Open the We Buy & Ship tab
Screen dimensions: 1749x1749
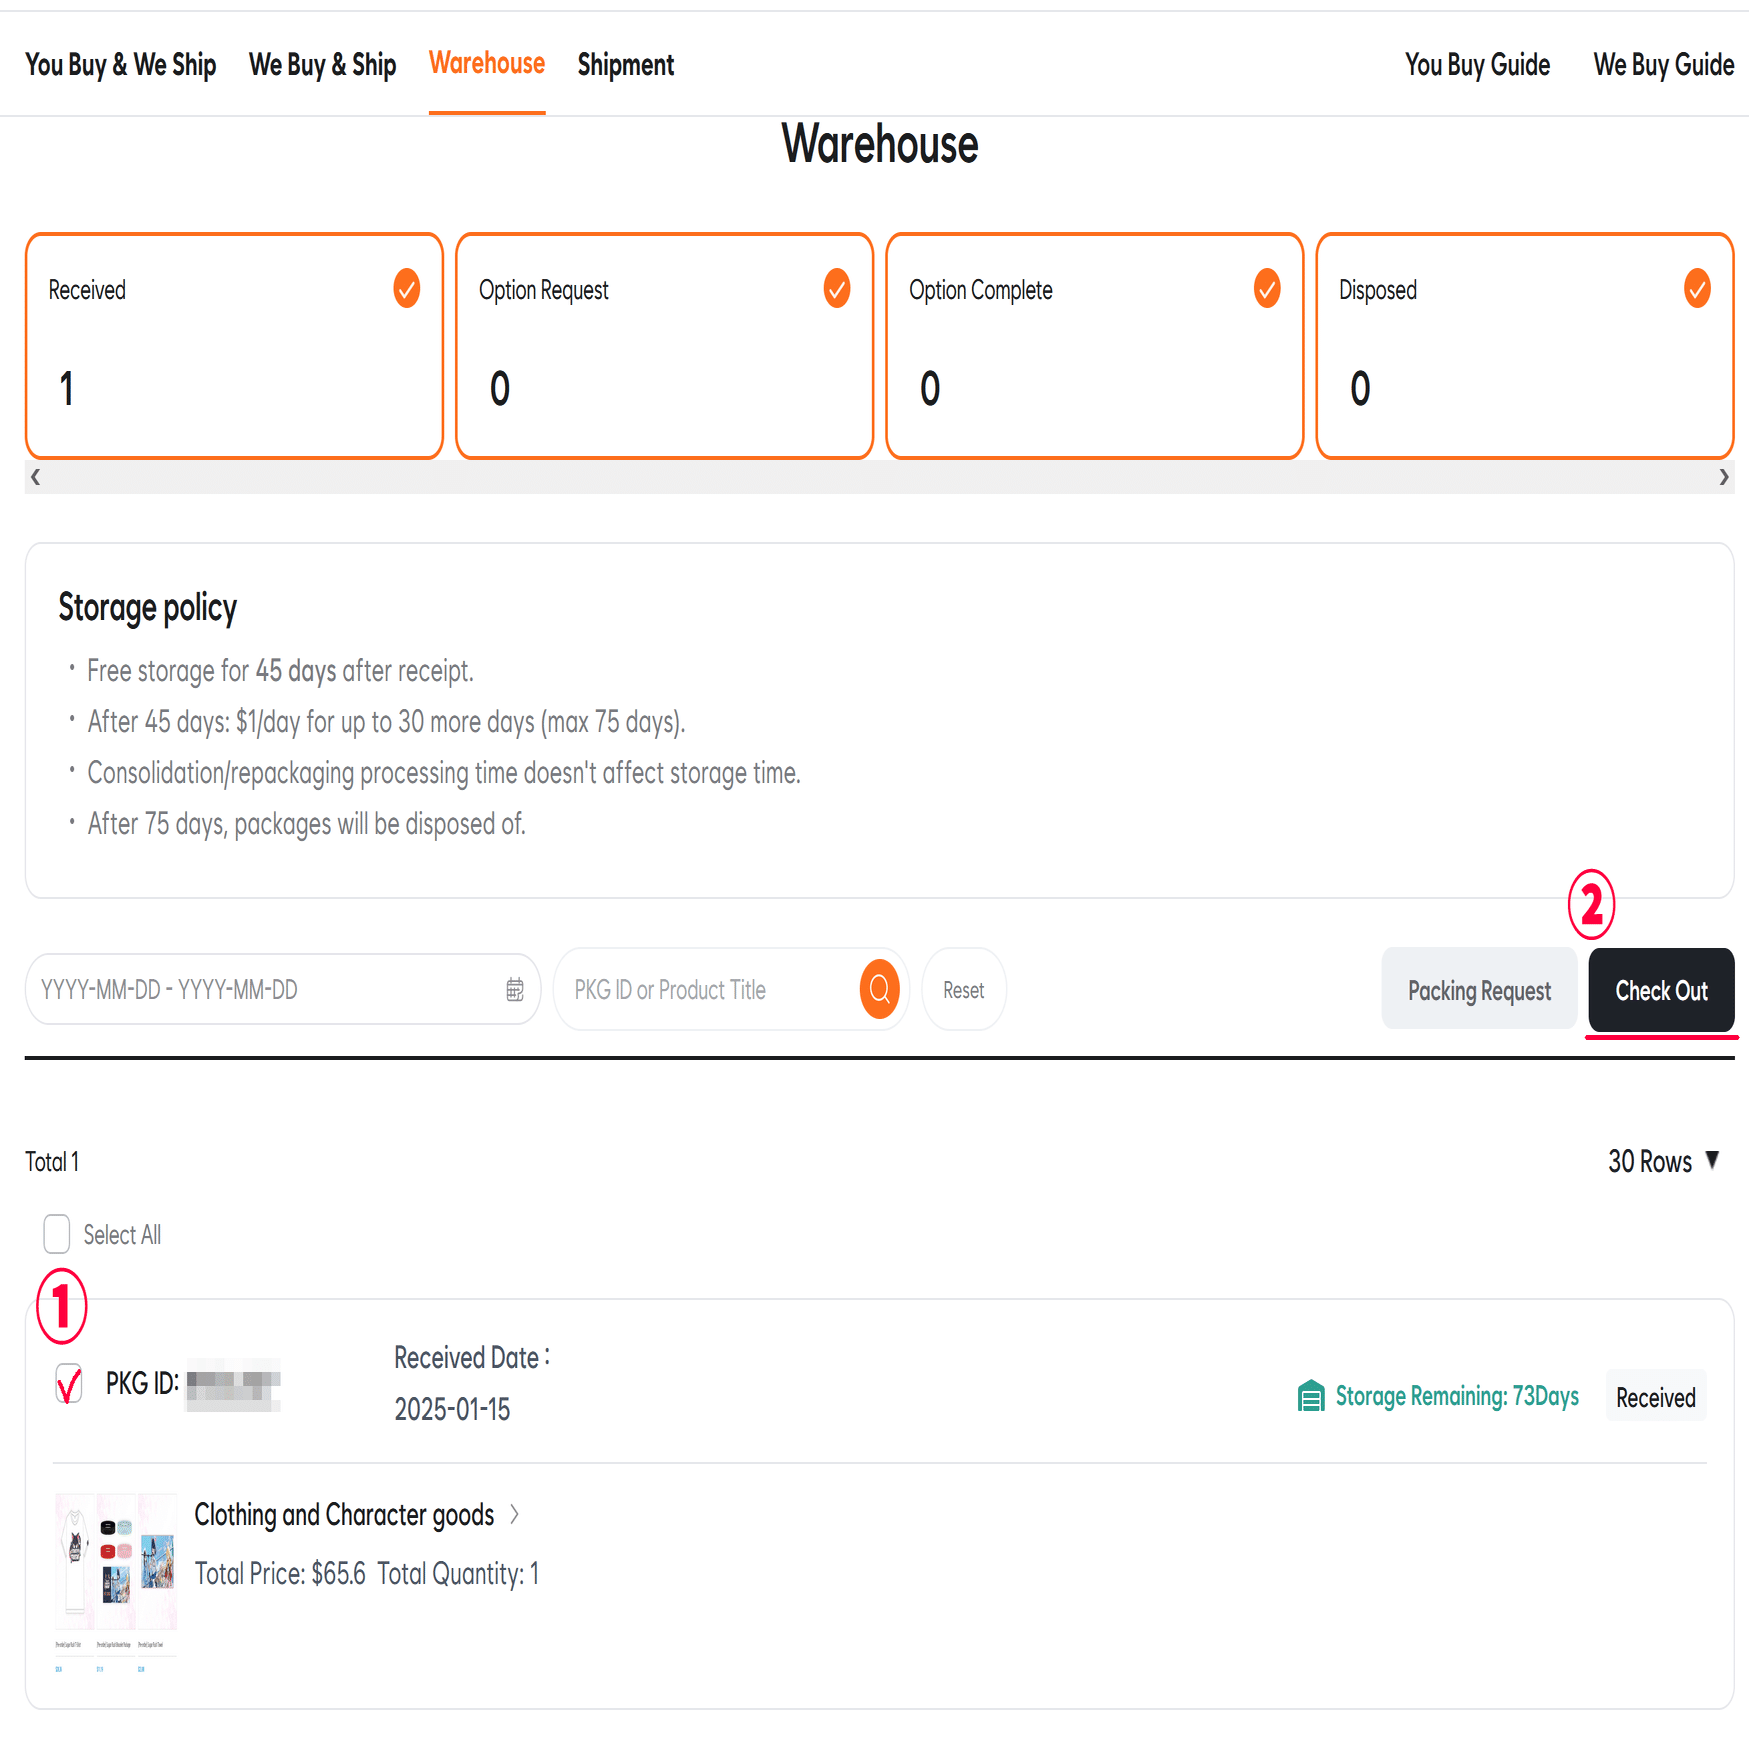pos(322,65)
